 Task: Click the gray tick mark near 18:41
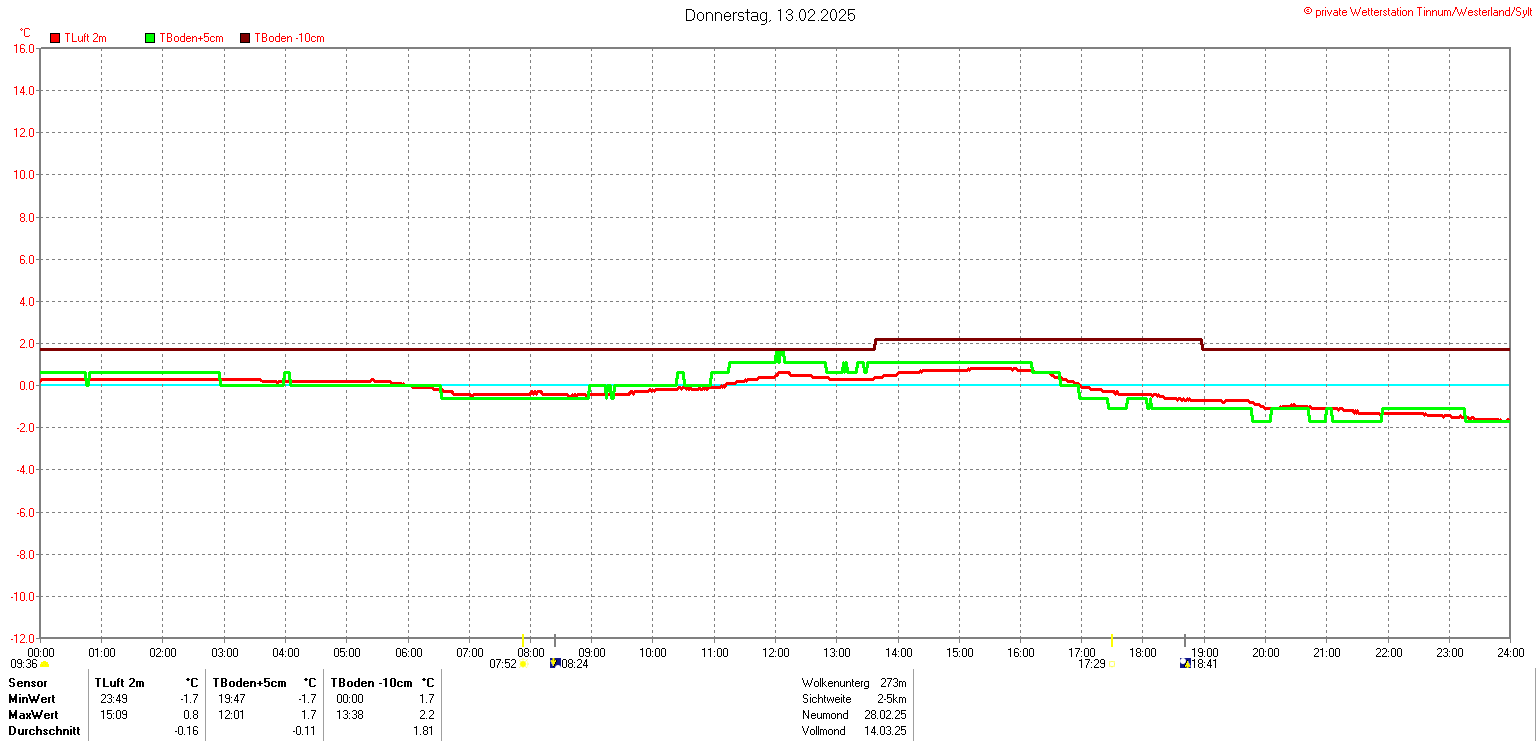[x=1185, y=640]
